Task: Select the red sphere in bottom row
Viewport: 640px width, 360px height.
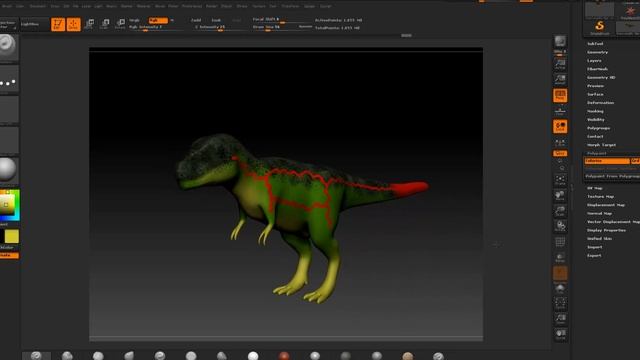Action: (x=284, y=356)
